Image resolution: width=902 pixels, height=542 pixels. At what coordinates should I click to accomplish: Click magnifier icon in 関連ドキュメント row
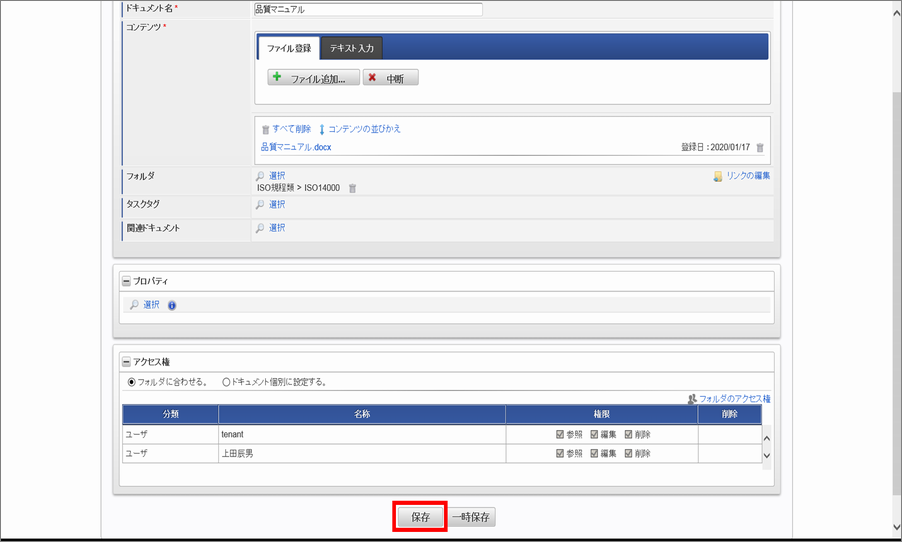pos(260,228)
